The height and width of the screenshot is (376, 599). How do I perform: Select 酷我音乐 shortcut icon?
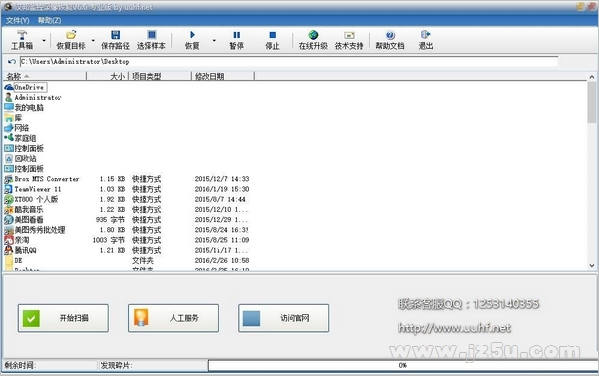(9, 209)
